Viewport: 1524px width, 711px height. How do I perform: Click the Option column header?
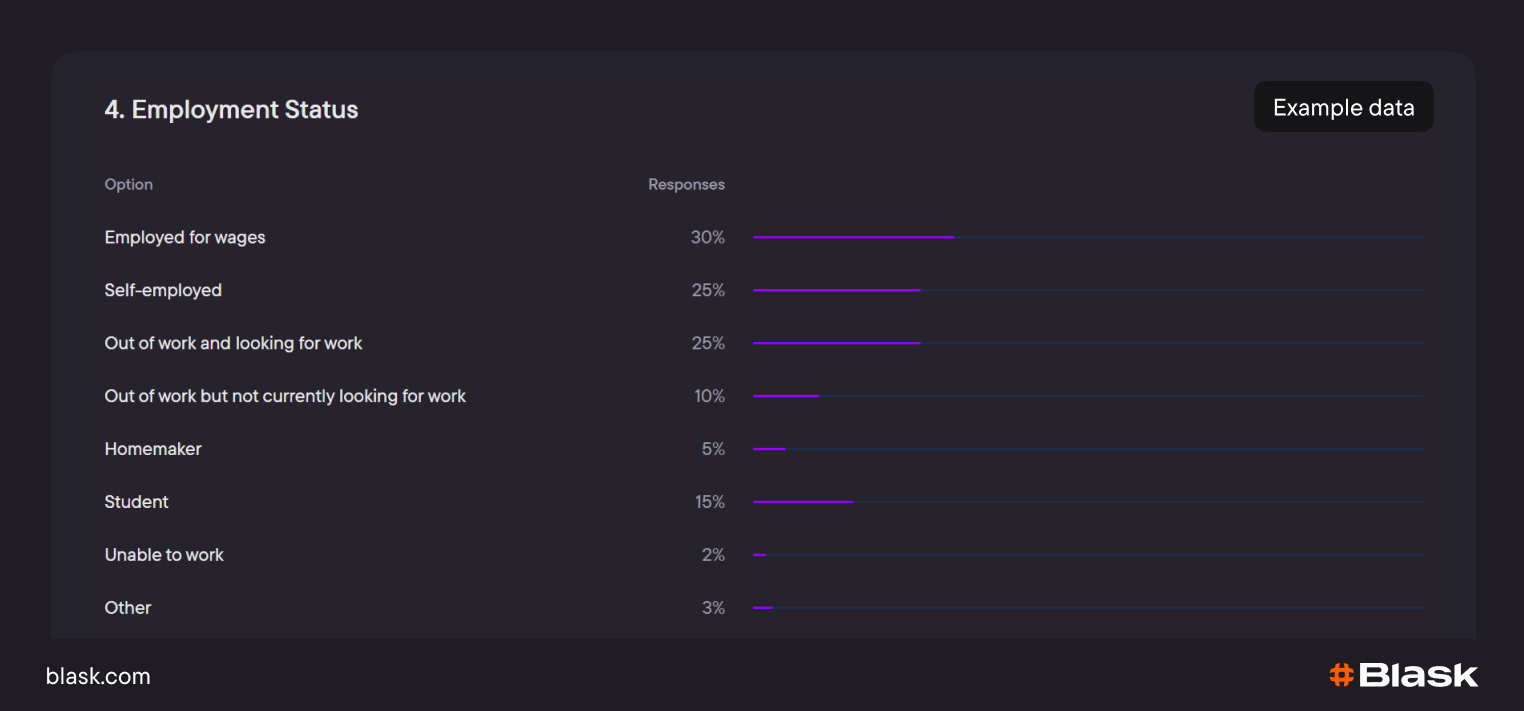(x=129, y=184)
